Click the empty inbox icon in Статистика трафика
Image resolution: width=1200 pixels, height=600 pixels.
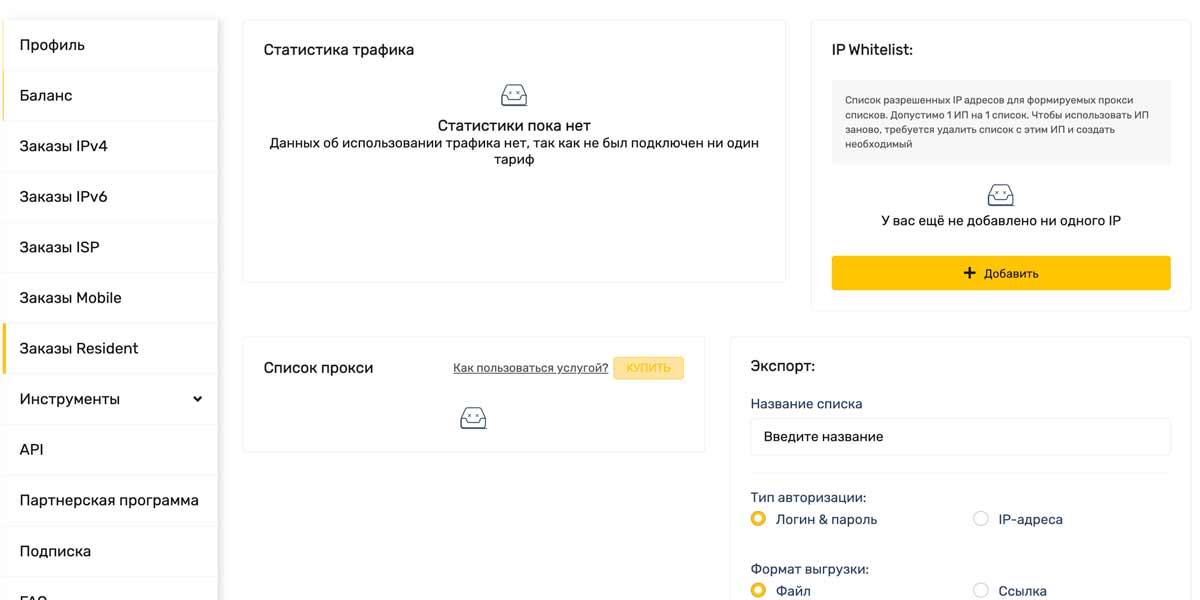pos(513,96)
